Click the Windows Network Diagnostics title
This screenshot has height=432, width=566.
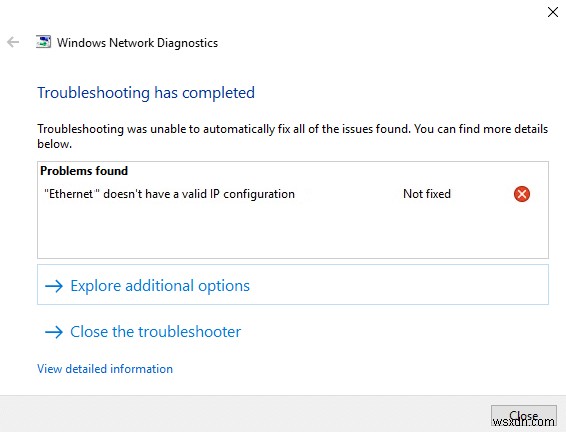[x=138, y=43]
